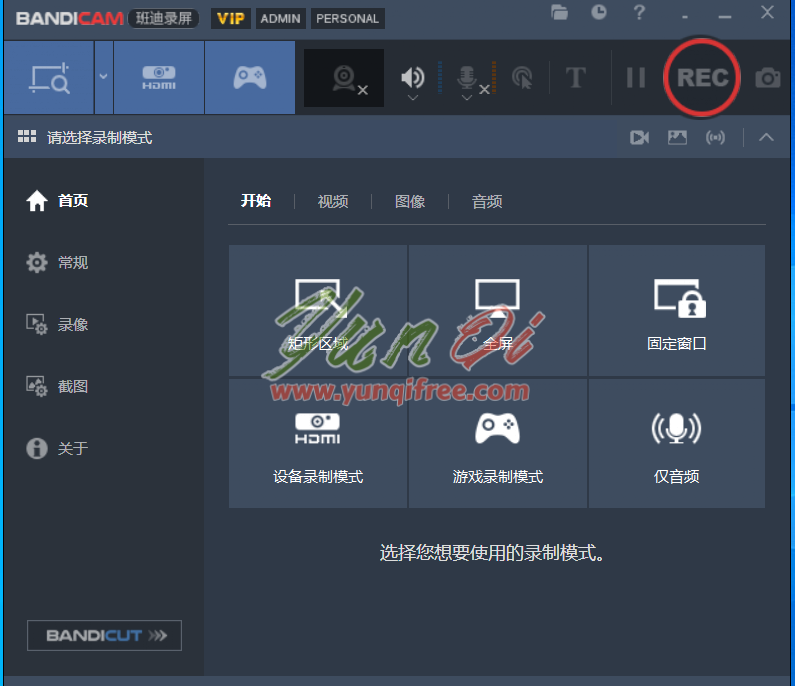The height and width of the screenshot is (686, 795).
Task: Toggle the microphone recording icon
Action: click(x=467, y=77)
